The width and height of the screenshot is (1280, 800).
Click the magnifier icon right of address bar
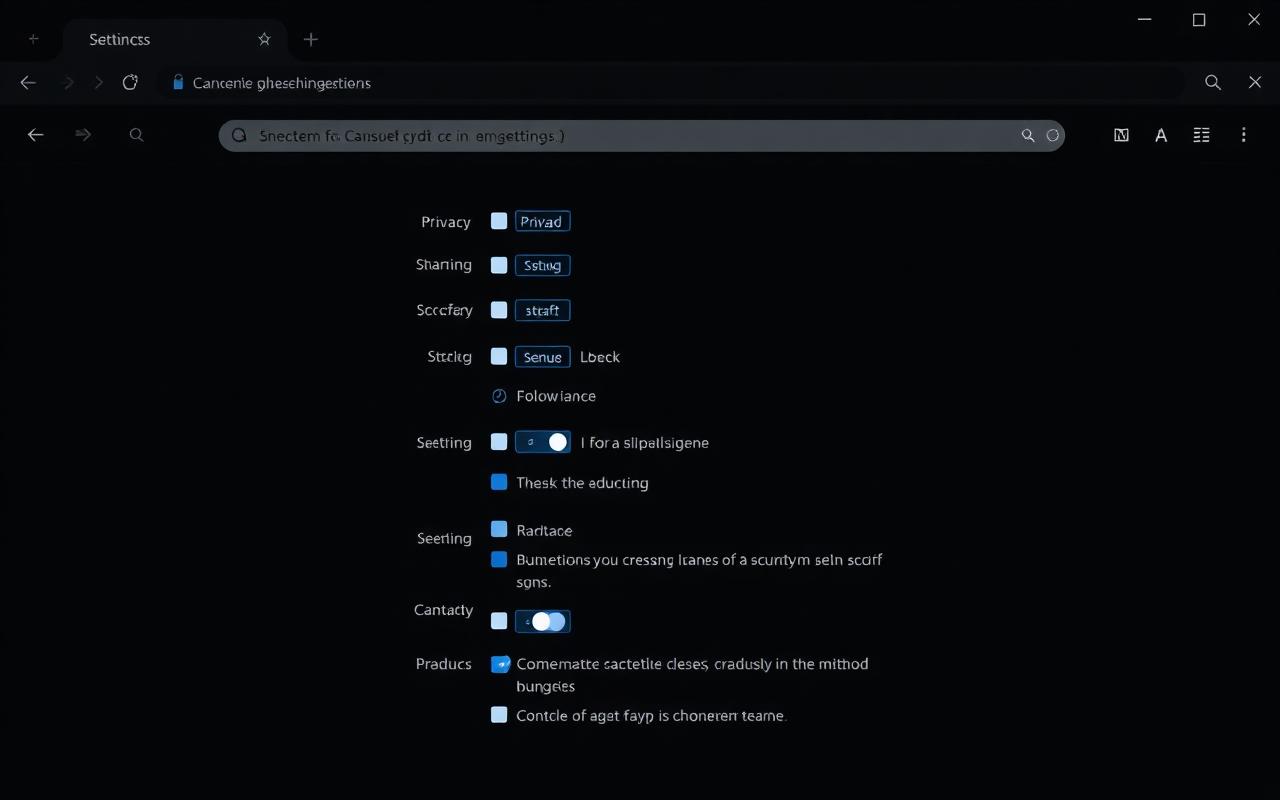1213,83
